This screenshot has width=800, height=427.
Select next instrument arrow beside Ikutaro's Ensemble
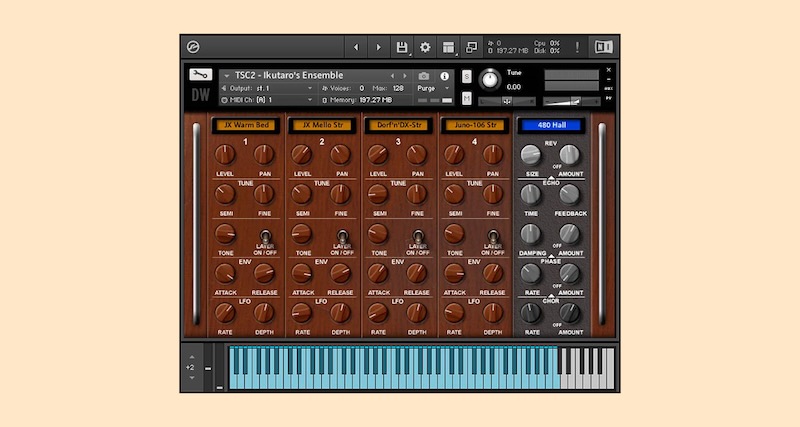[405, 76]
